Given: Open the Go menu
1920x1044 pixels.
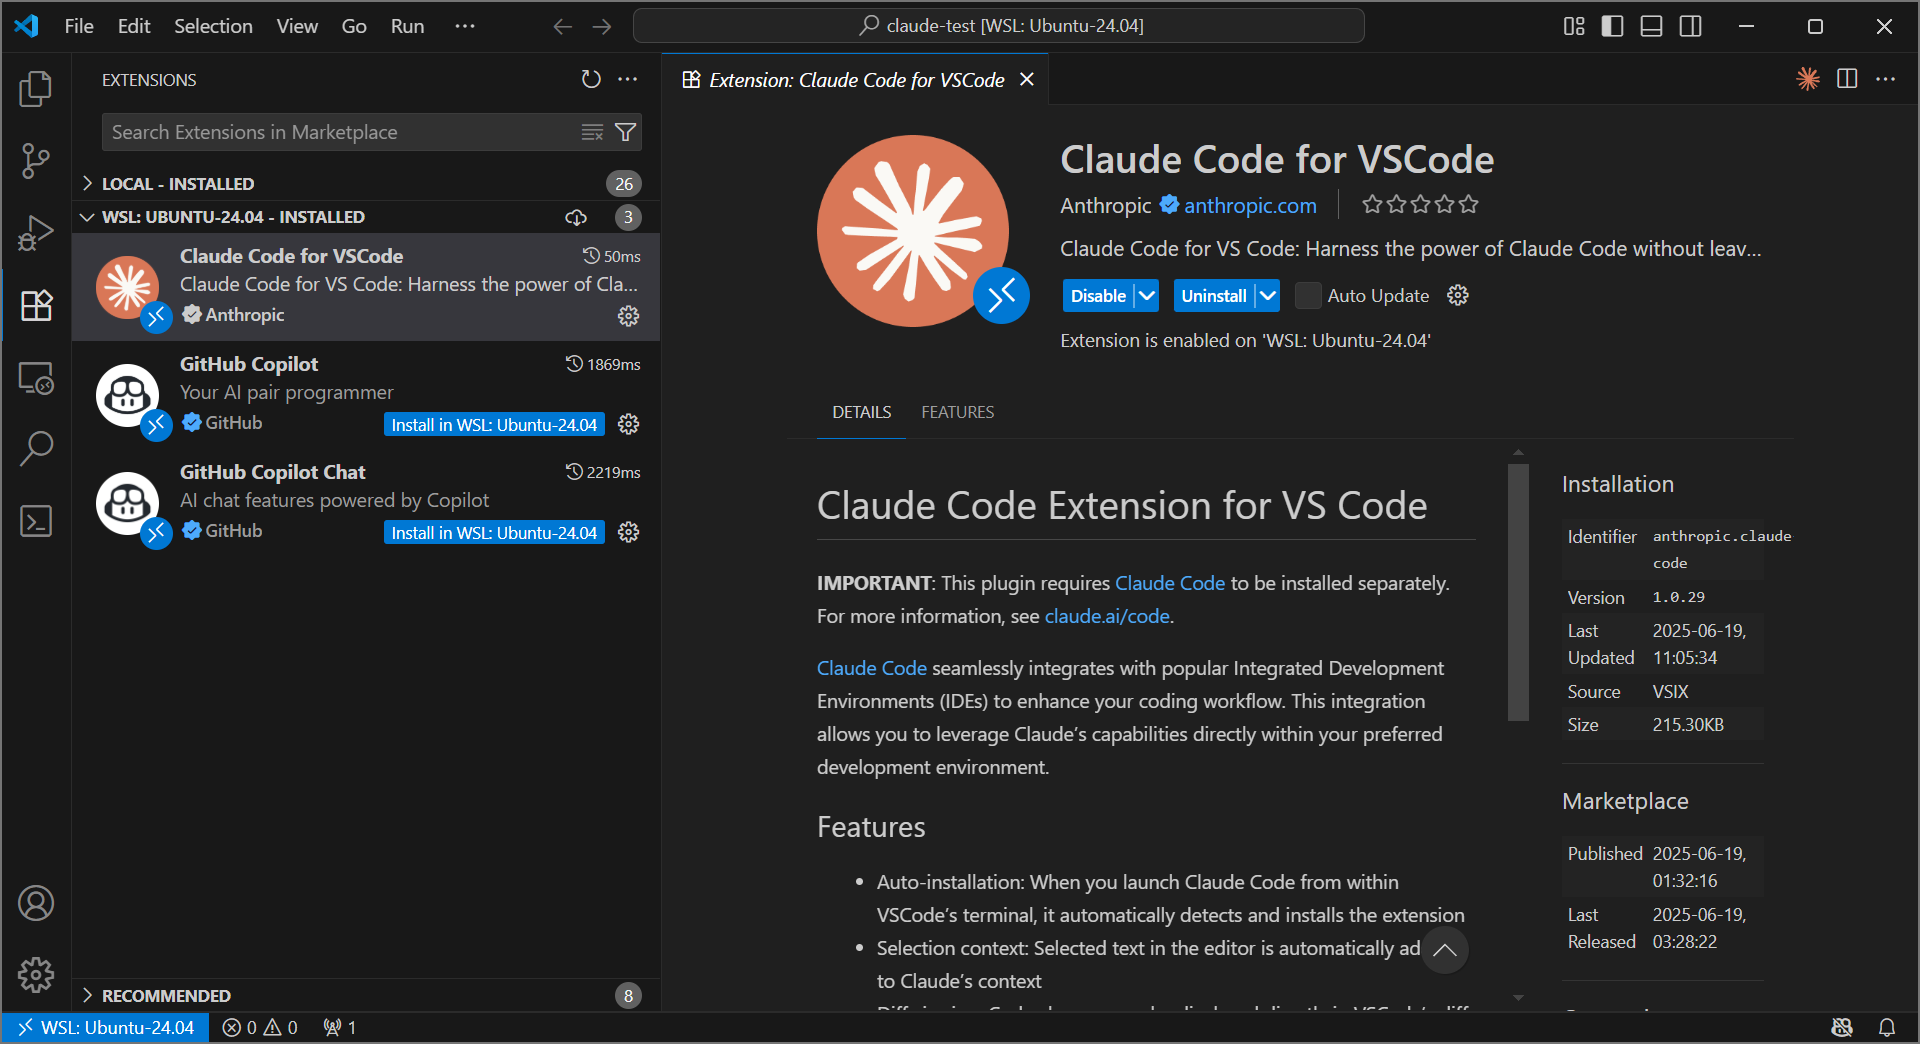Looking at the screenshot, I should tap(354, 26).
